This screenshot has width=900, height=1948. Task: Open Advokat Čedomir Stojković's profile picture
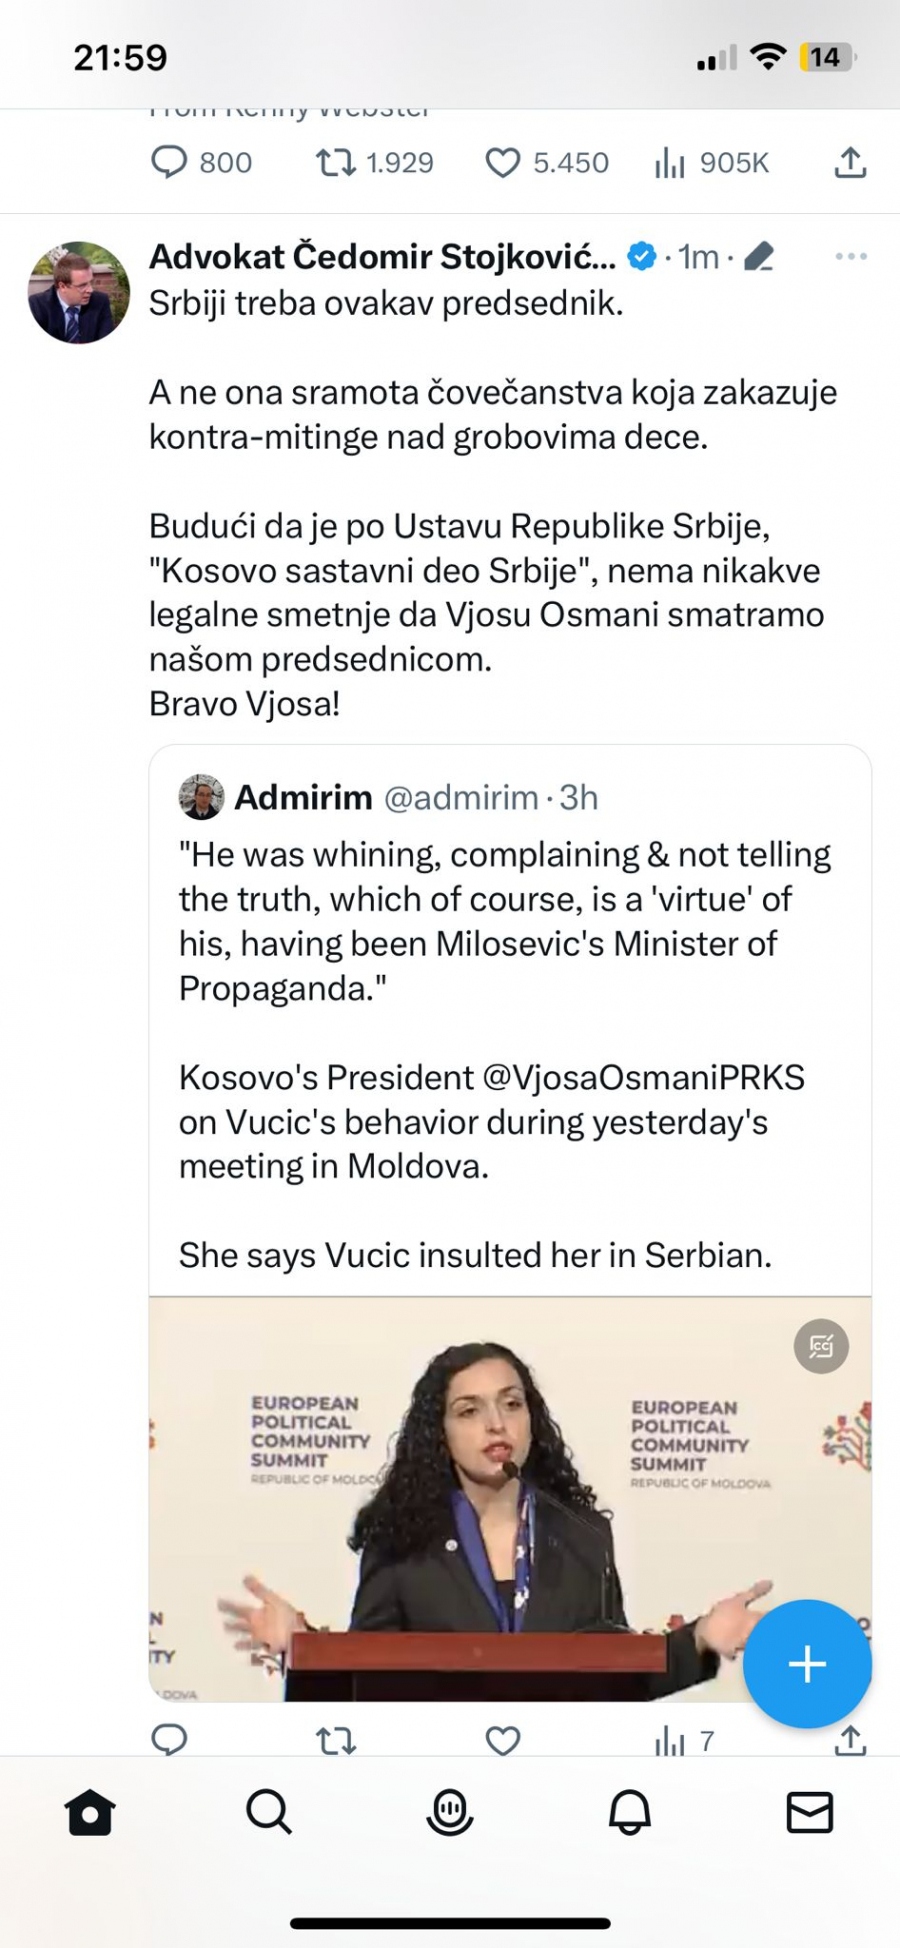point(79,292)
